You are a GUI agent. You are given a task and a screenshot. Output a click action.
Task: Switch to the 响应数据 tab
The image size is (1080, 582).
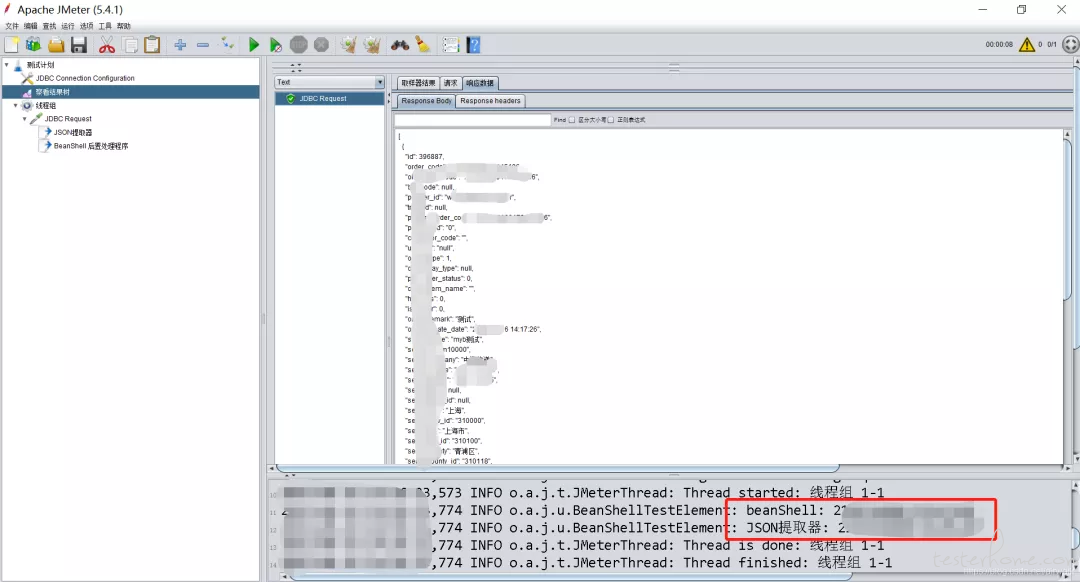[480, 83]
